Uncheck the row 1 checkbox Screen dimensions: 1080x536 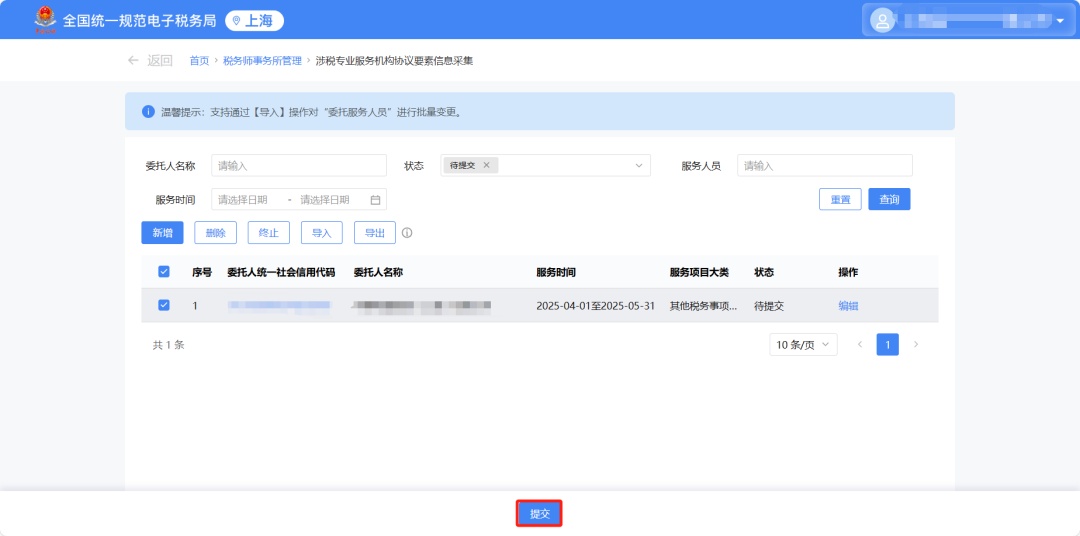164,305
